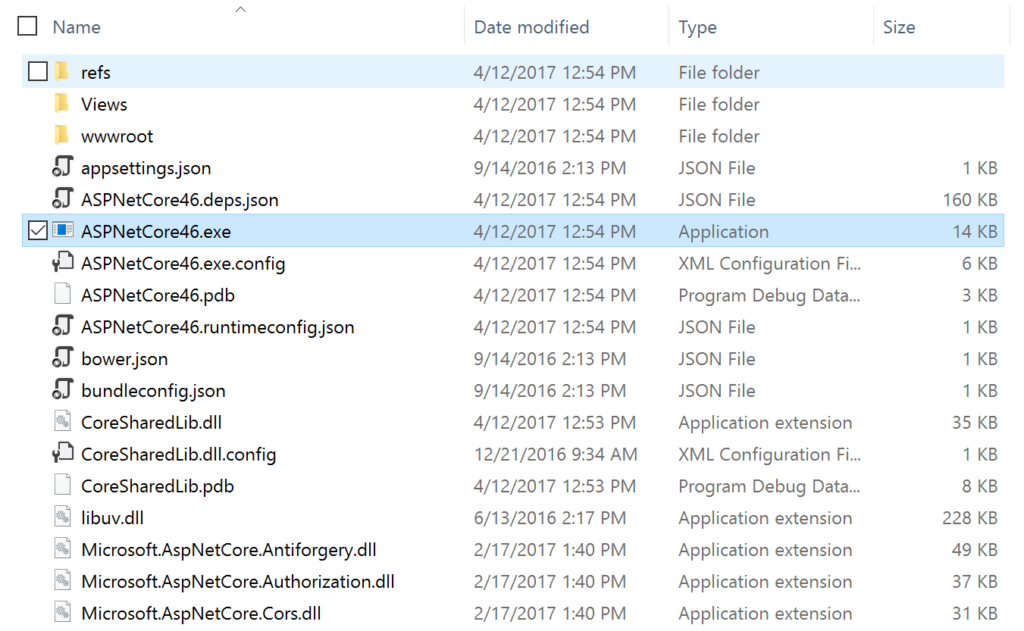Select CoreSharedLib.dll file name

click(x=151, y=423)
